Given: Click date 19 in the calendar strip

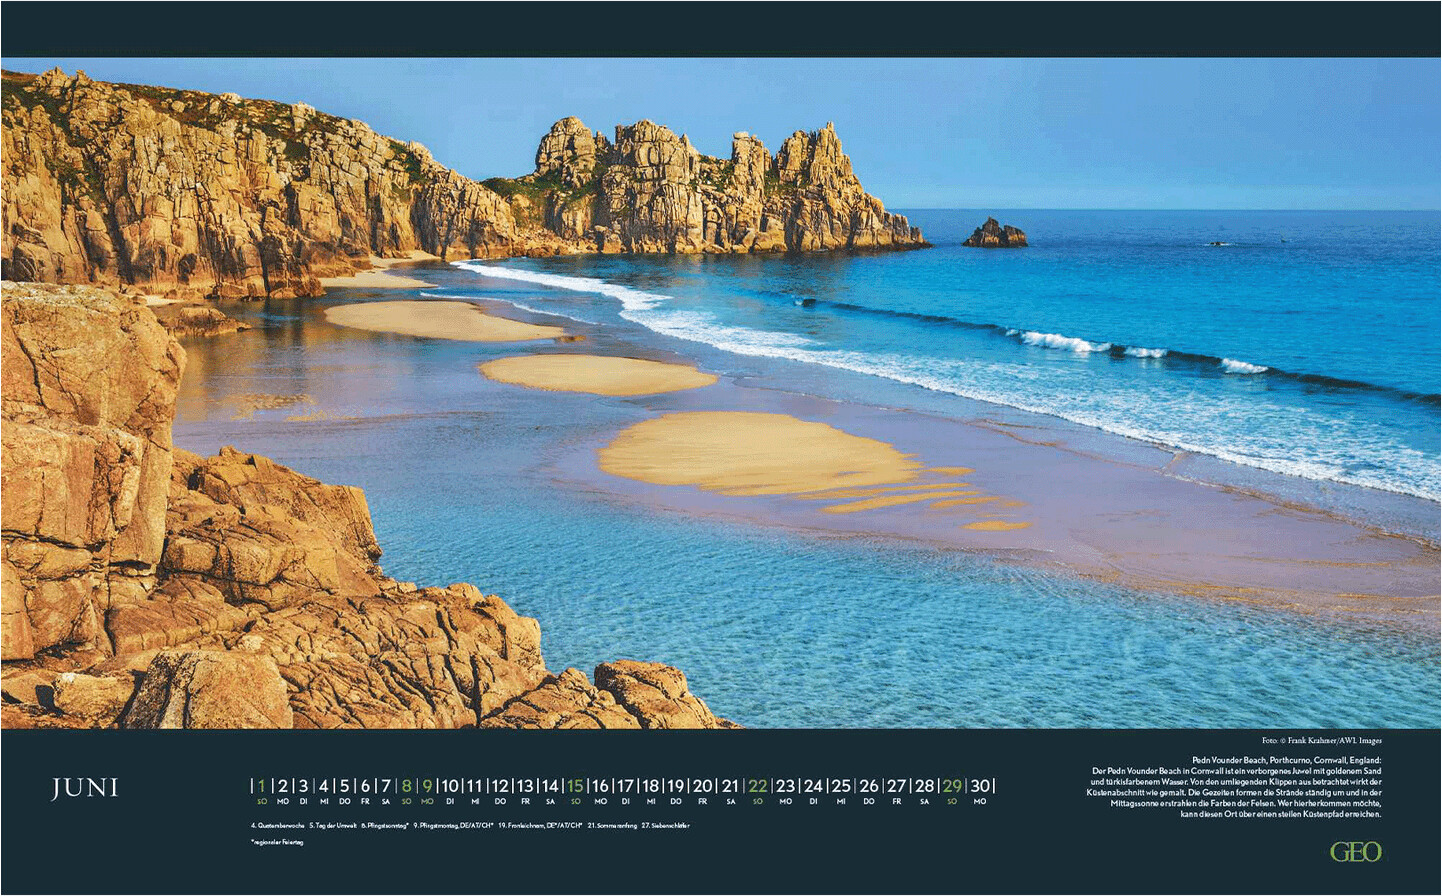Looking at the screenshot, I should 676,786.
